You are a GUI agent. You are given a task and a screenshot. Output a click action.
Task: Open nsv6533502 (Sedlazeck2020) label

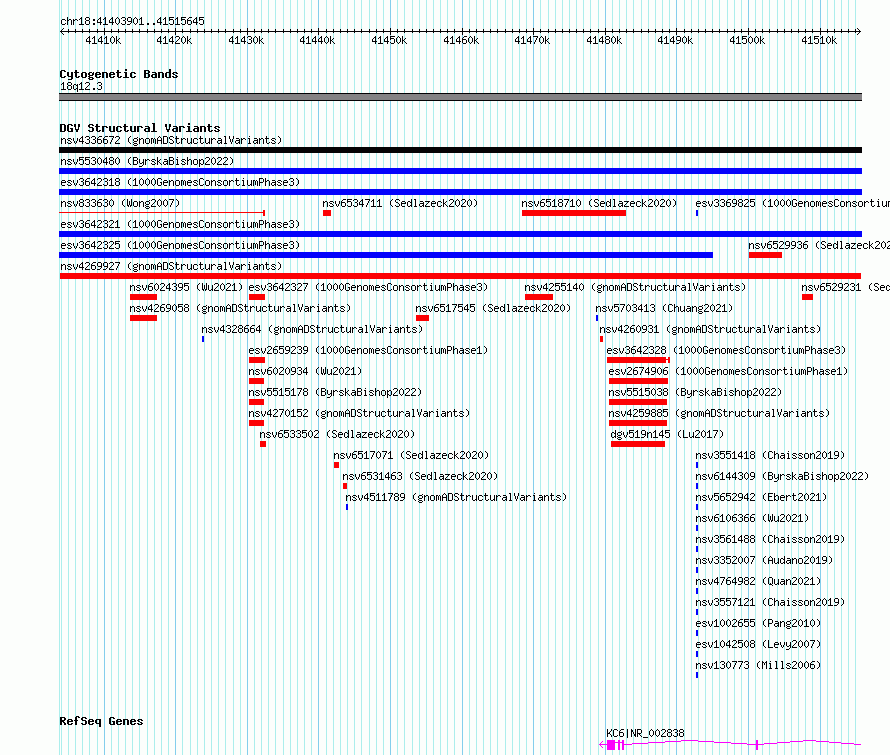[x=337, y=434]
